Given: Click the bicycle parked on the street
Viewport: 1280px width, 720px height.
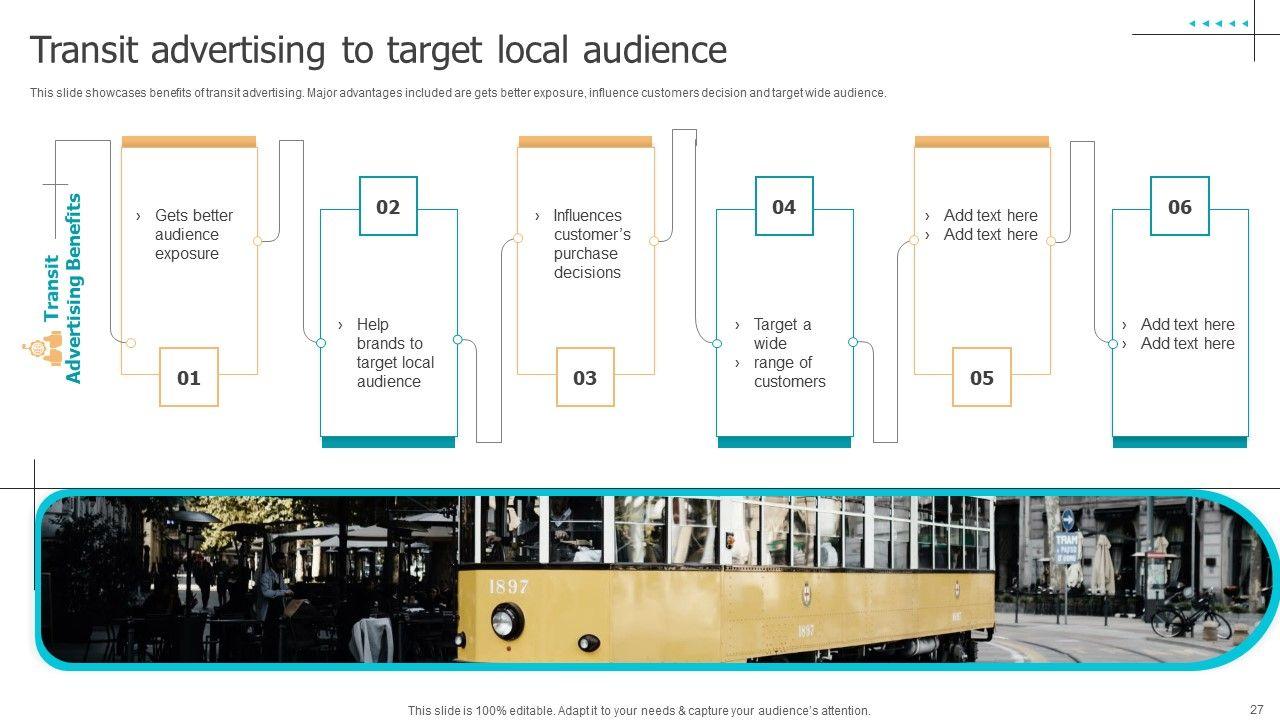Looking at the screenshot, I should (x=1190, y=616).
